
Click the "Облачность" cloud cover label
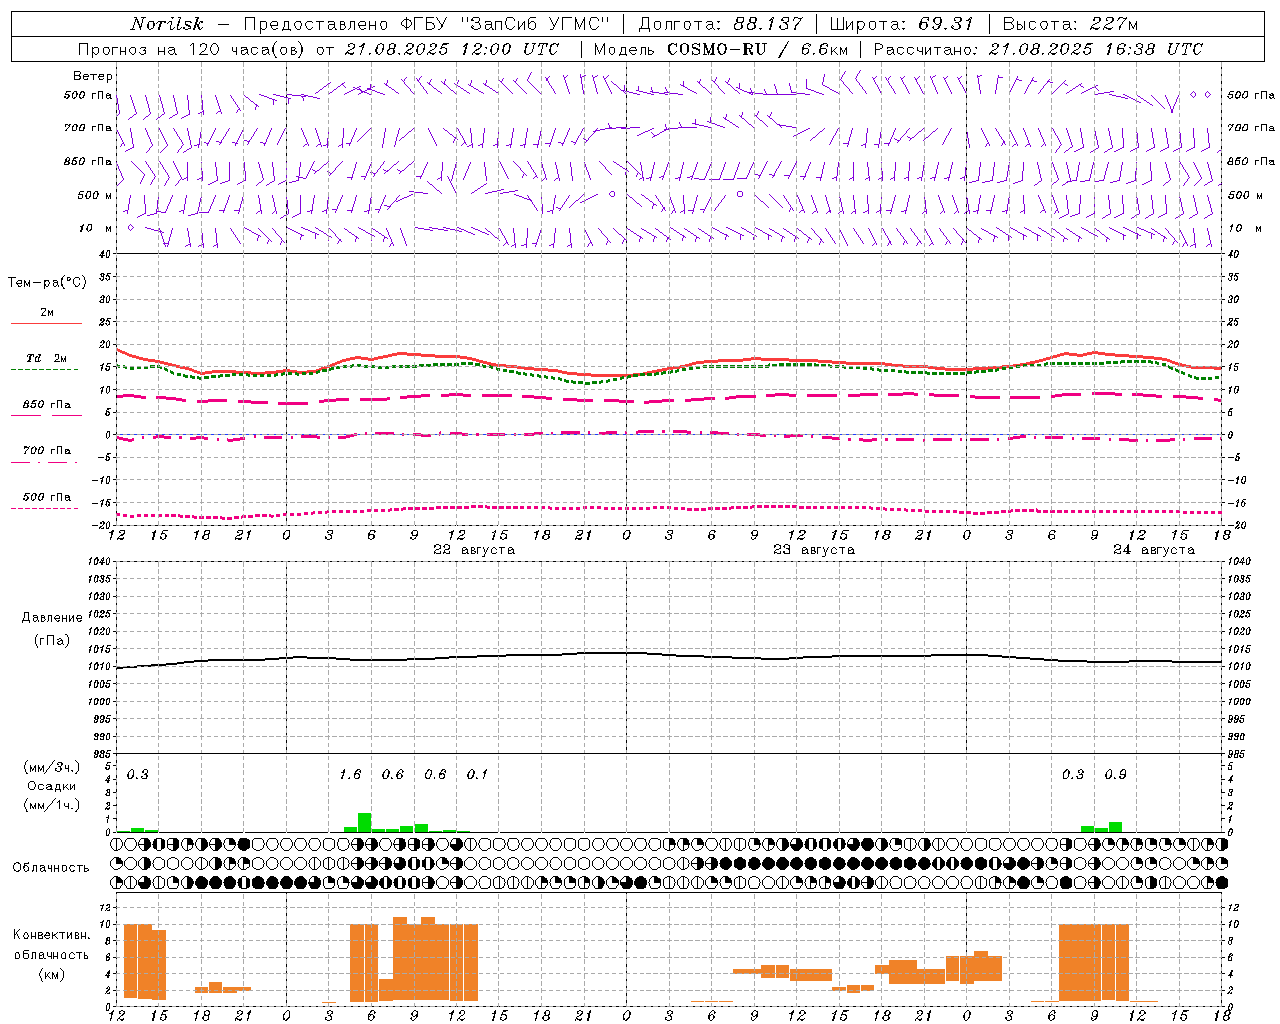pyautogui.click(x=51, y=868)
